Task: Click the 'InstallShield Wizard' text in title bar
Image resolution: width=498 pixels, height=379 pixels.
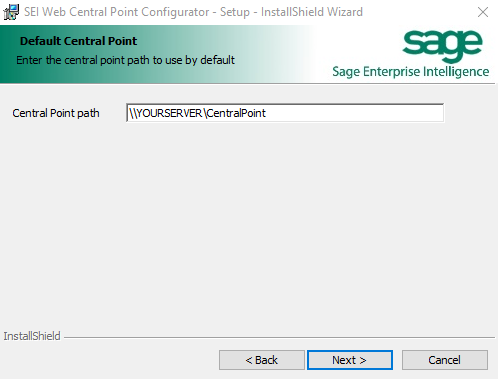Action: pos(312,12)
